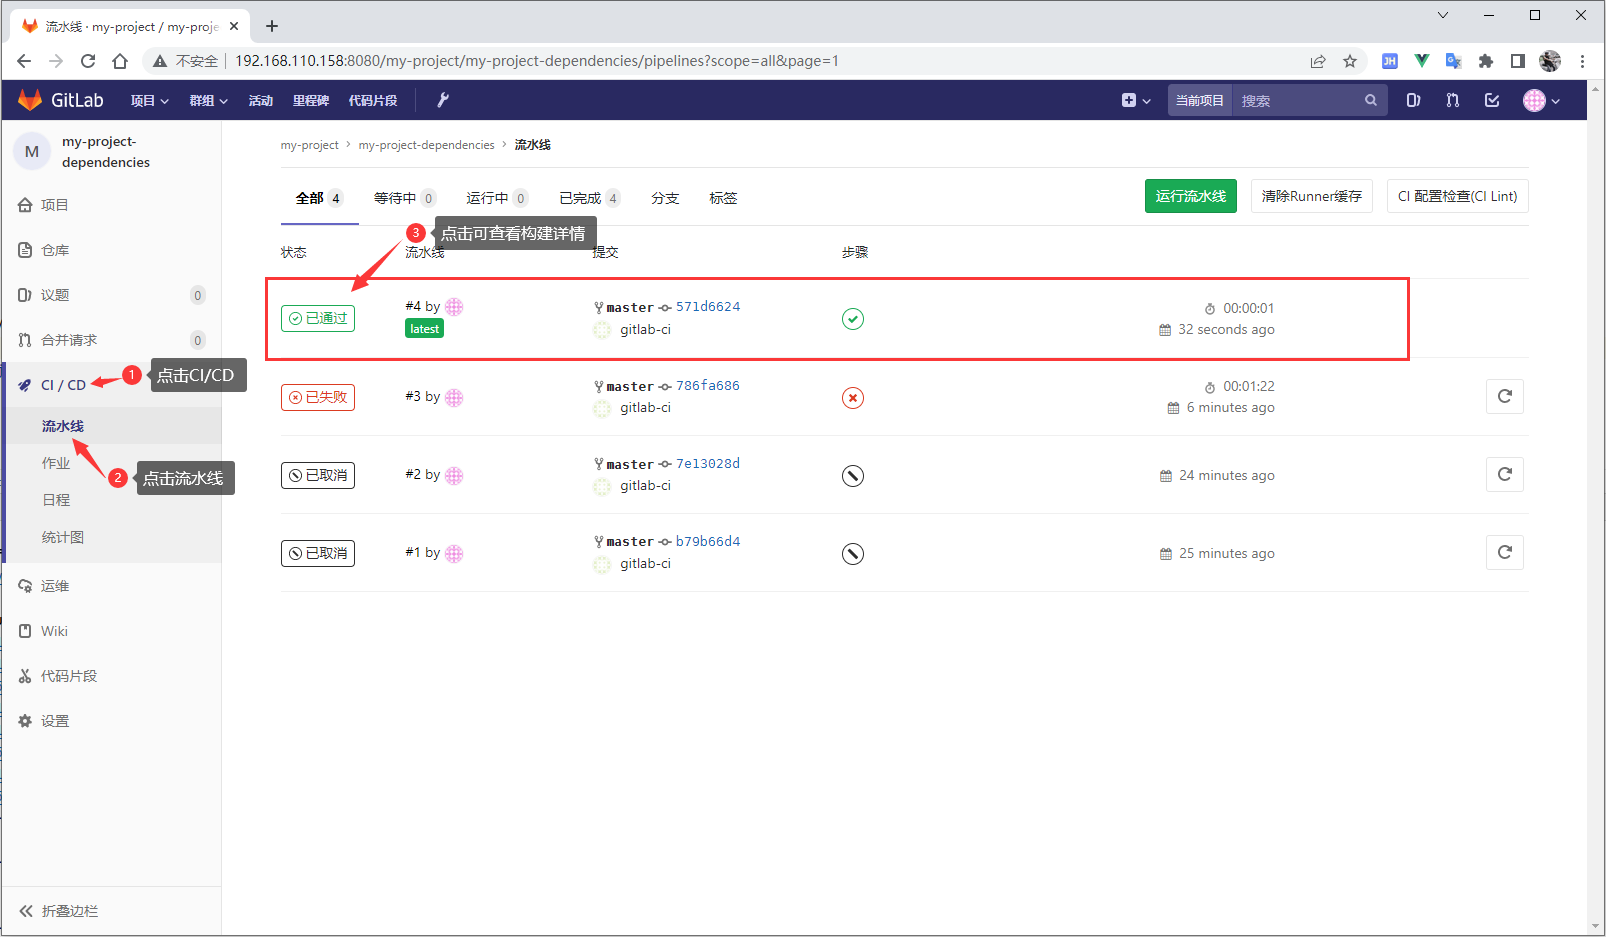1606x937 pixels.
Task: Click the 已取消 status badge of pipeline #2
Action: click(318, 475)
